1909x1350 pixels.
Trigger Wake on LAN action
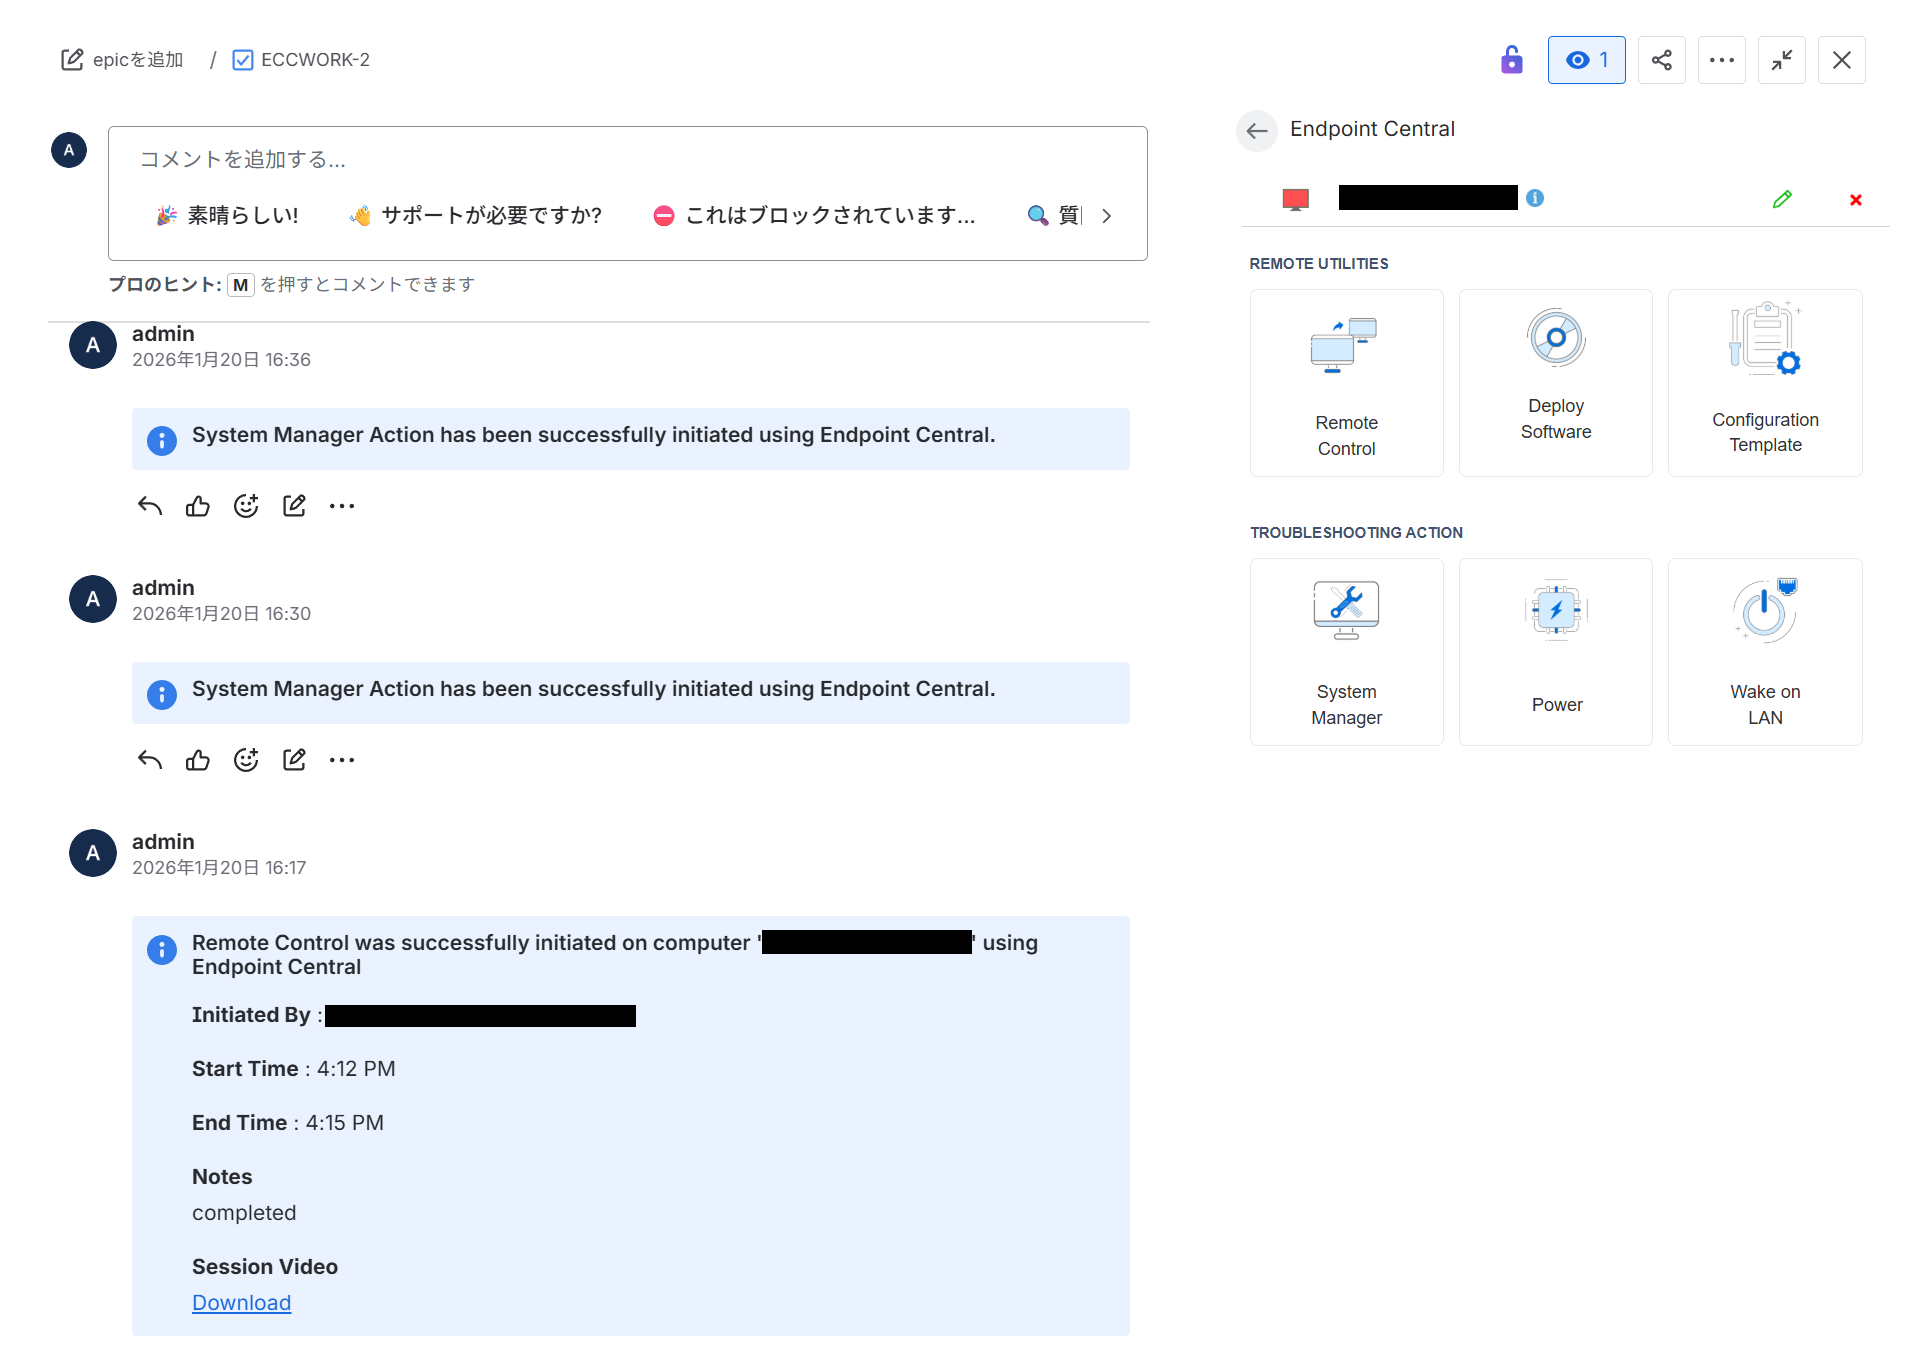[x=1764, y=652]
